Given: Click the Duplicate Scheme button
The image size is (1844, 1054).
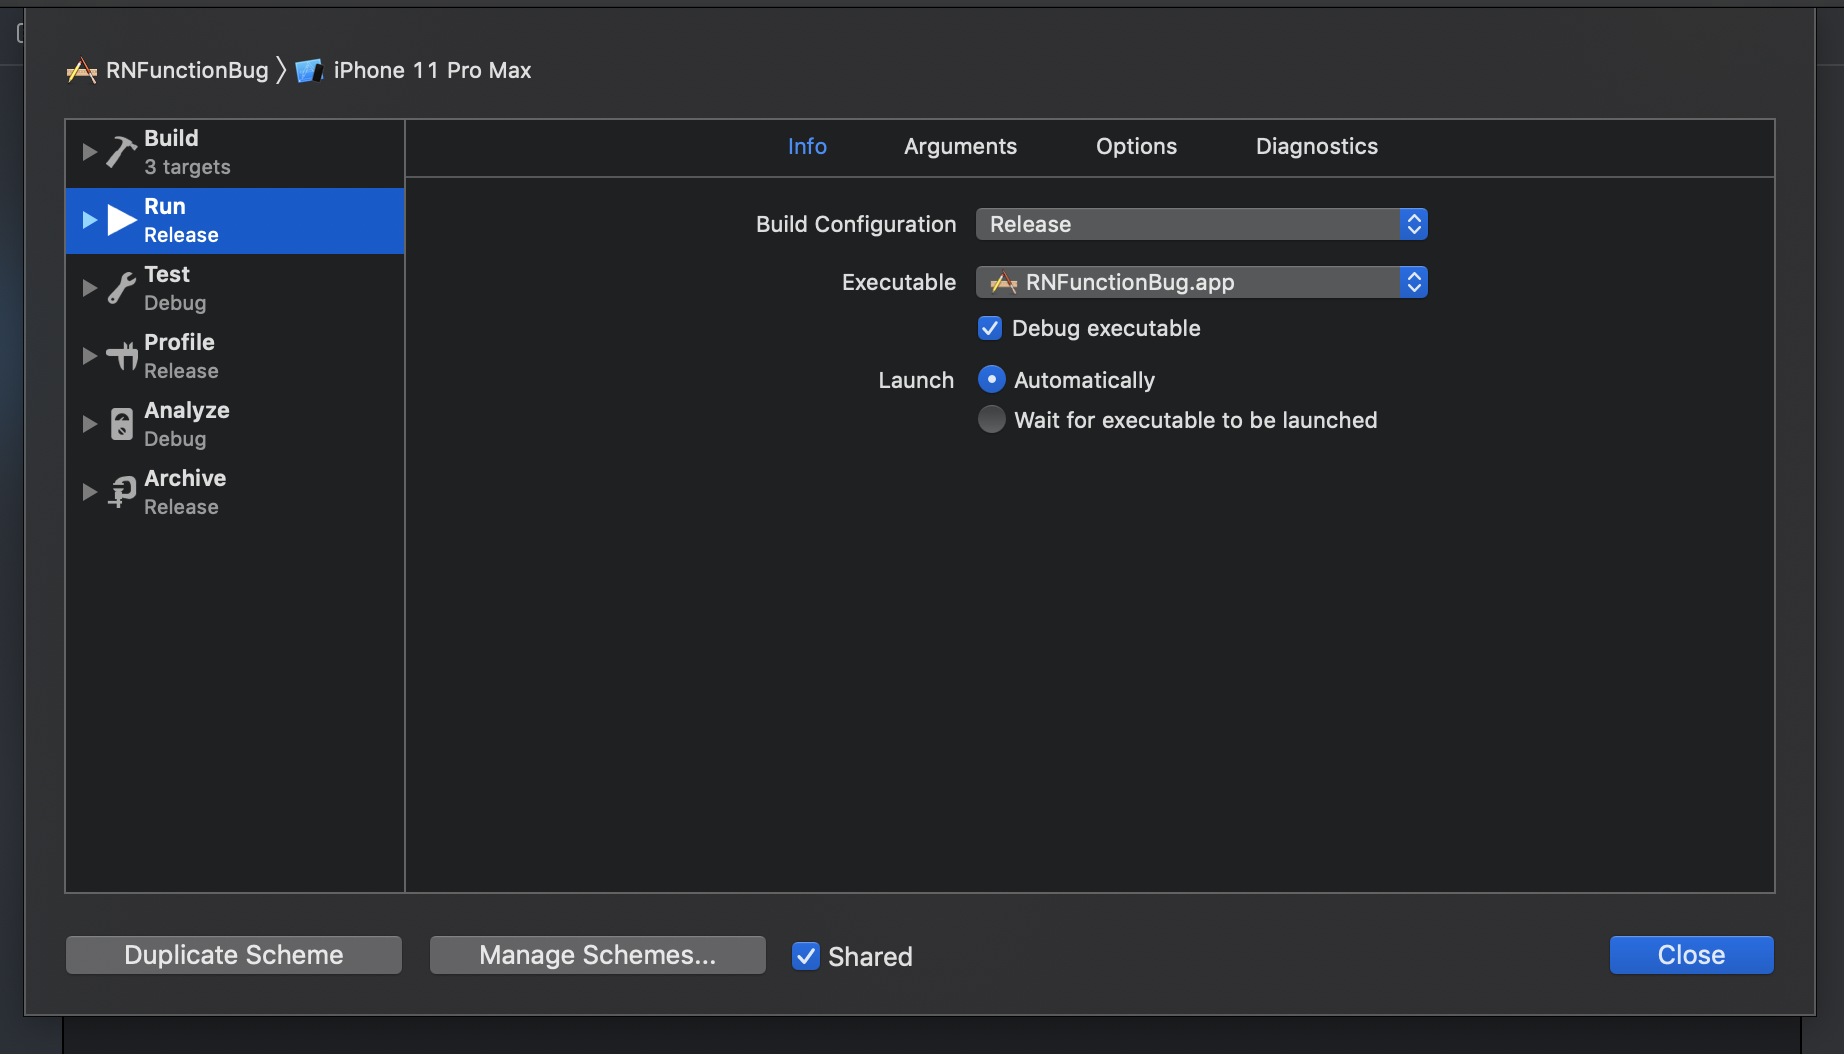Looking at the screenshot, I should pyautogui.click(x=232, y=954).
